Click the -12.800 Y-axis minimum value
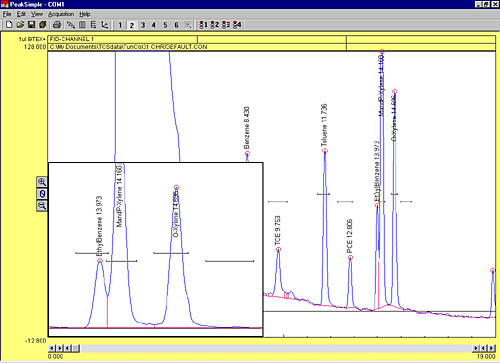The image size is (500, 363). pyautogui.click(x=36, y=341)
